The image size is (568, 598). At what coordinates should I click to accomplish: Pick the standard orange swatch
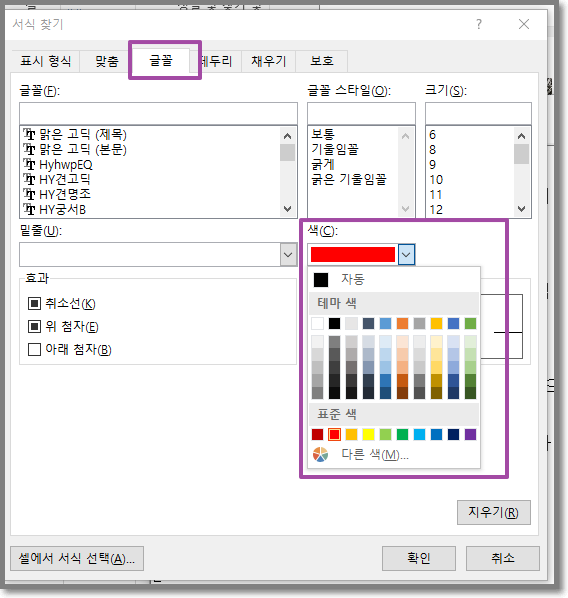[351, 434]
